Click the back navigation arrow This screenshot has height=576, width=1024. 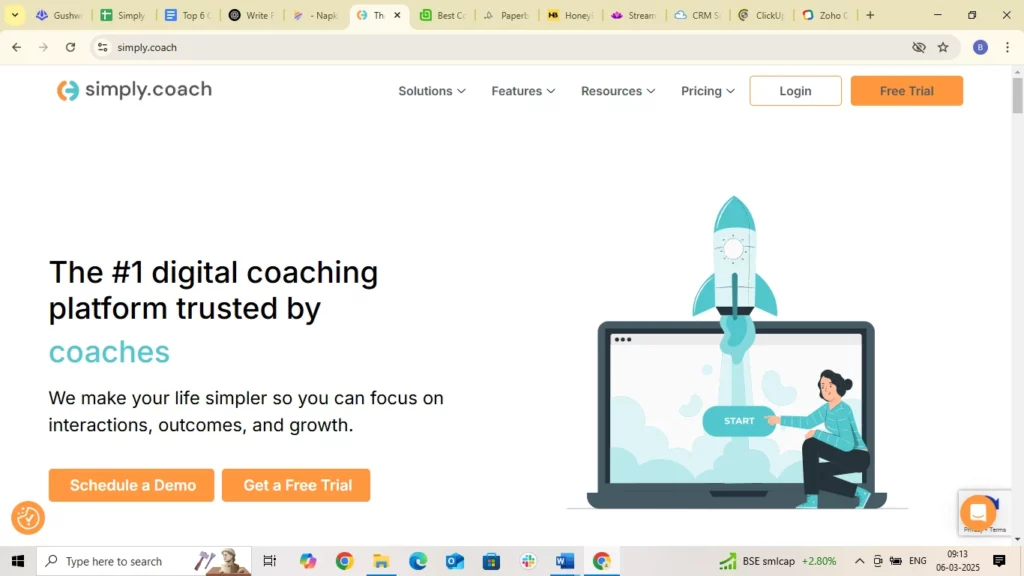[16, 47]
